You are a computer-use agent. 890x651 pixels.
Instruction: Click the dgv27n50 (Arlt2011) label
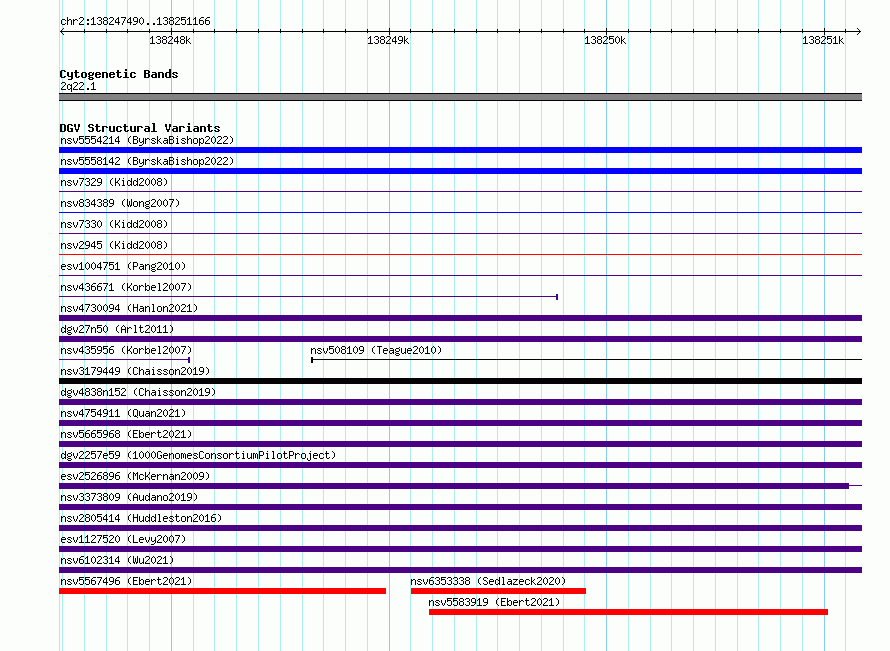point(117,329)
